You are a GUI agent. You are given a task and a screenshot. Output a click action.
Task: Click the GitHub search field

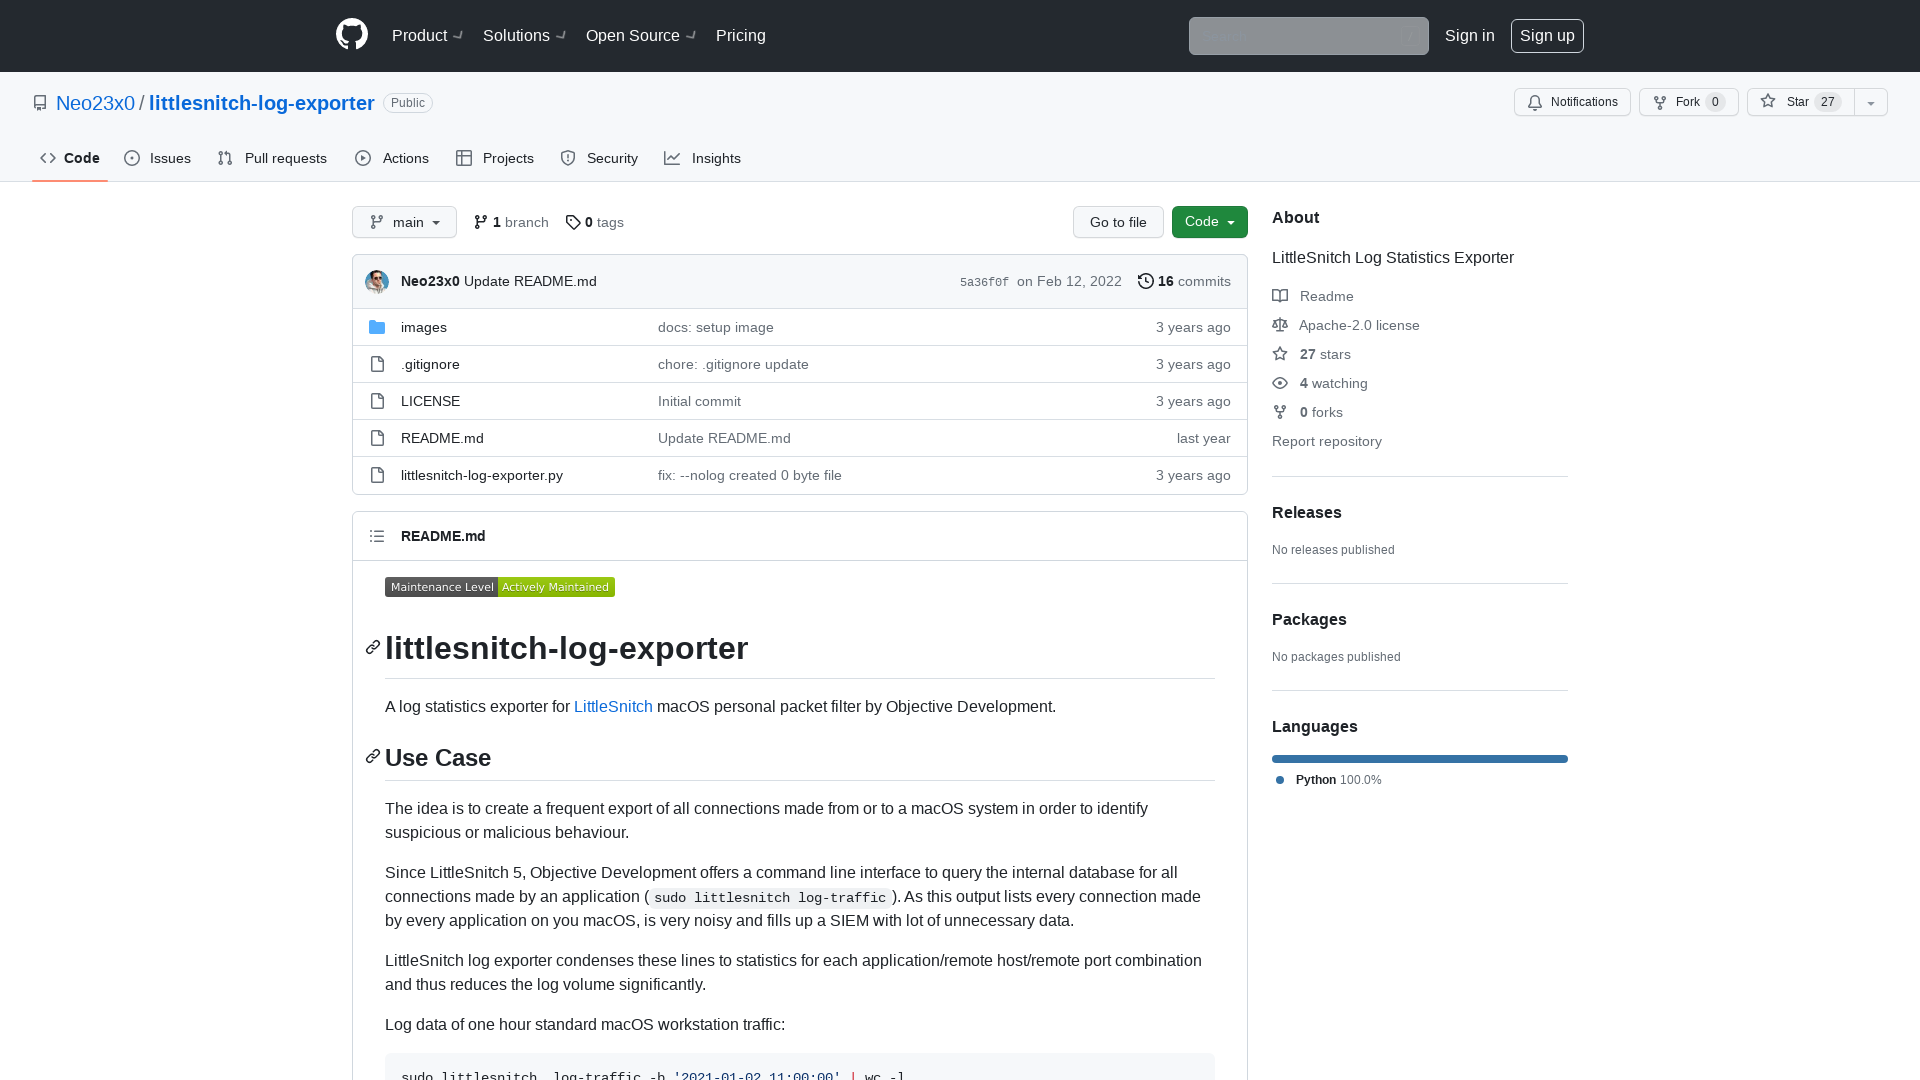click(x=1308, y=36)
